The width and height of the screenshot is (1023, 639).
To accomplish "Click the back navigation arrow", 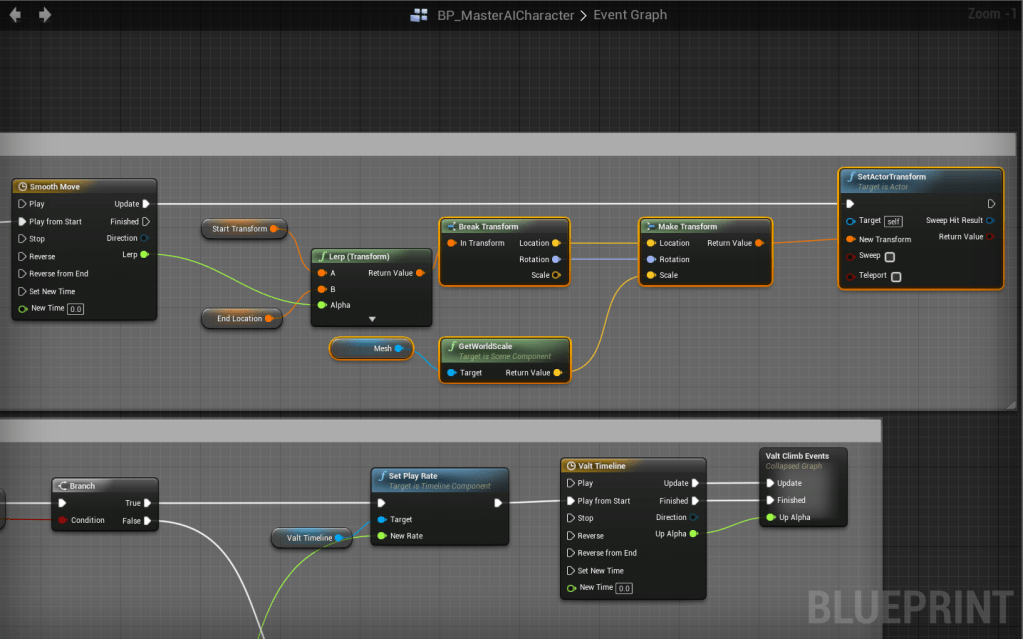I will click(16, 15).
